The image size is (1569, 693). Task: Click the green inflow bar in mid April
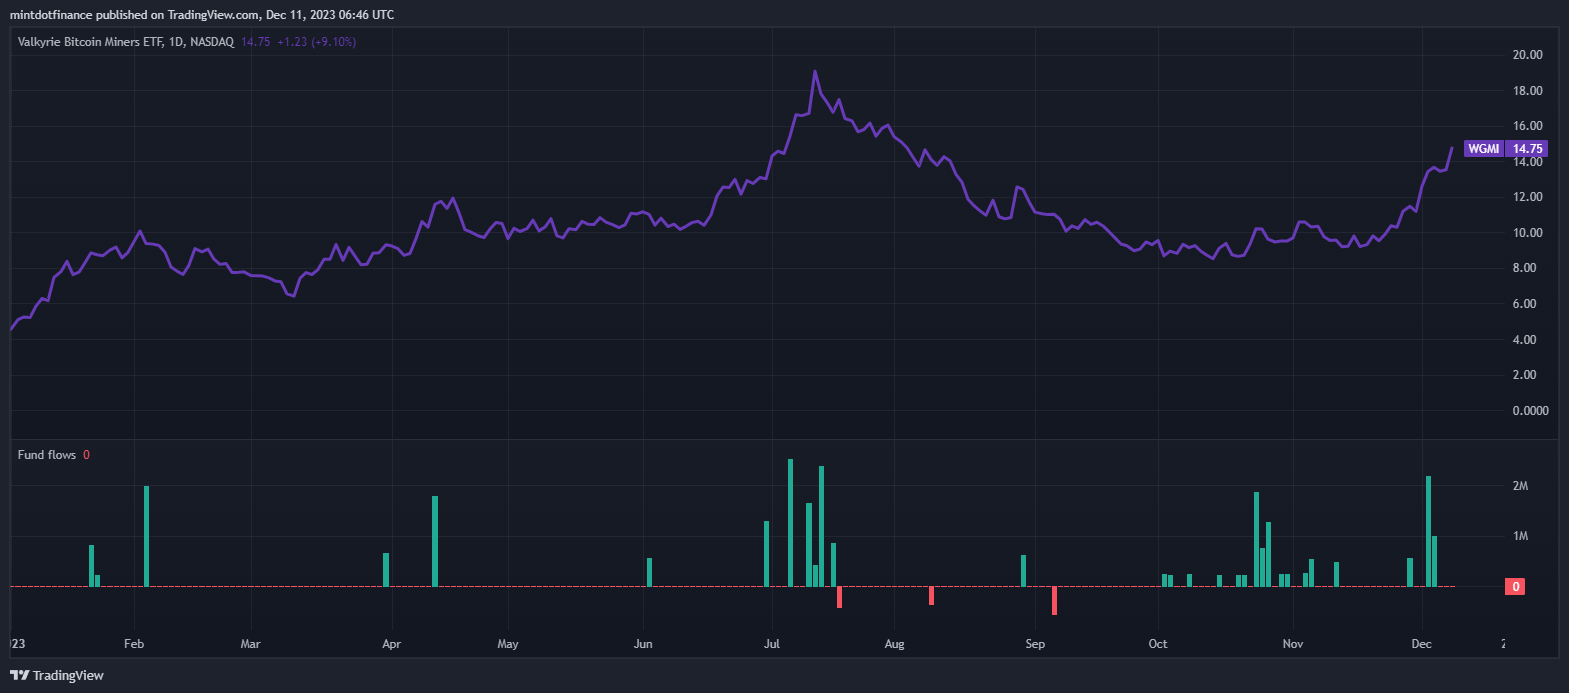435,541
